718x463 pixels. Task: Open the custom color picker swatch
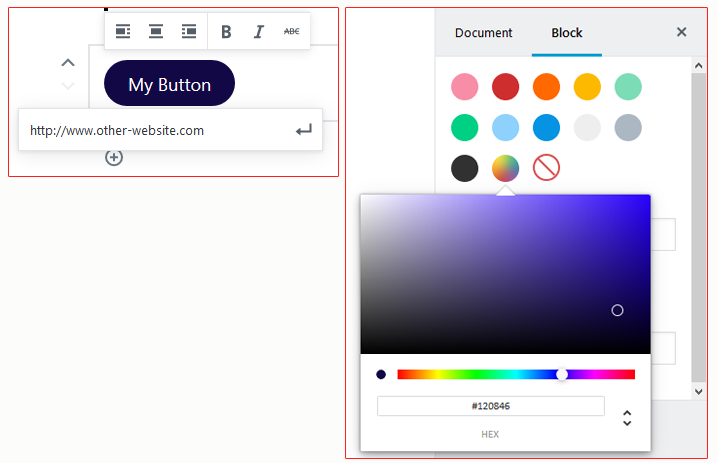point(505,168)
